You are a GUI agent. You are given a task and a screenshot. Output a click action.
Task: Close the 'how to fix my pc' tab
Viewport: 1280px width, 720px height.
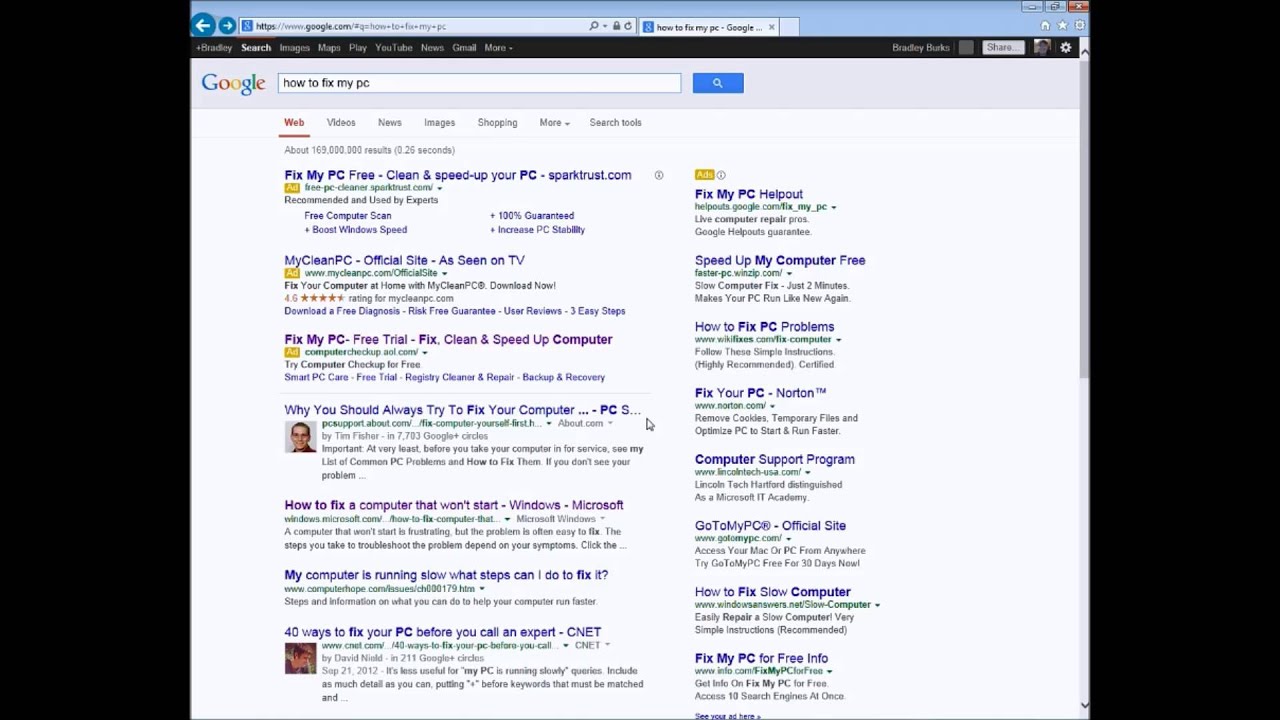(x=771, y=27)
